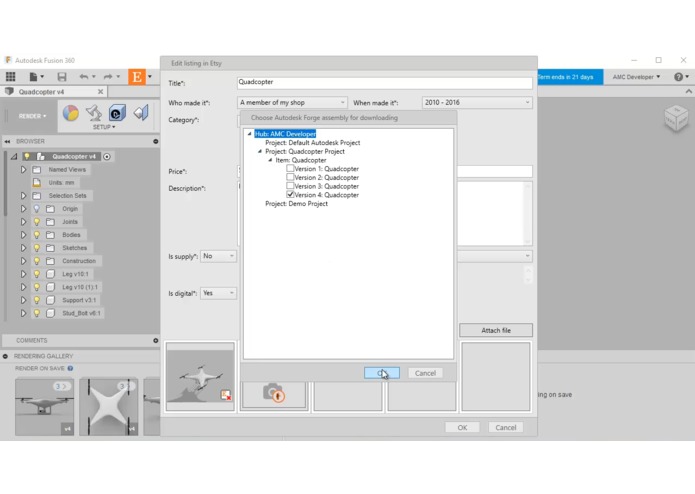Open the When made it dropdown

click(x=477, y=102)
